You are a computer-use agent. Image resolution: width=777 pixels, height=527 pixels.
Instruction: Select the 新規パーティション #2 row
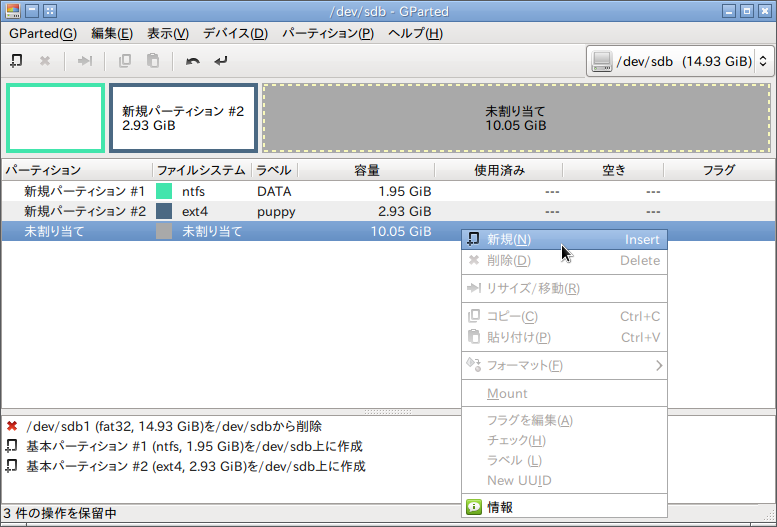(388, 211)
